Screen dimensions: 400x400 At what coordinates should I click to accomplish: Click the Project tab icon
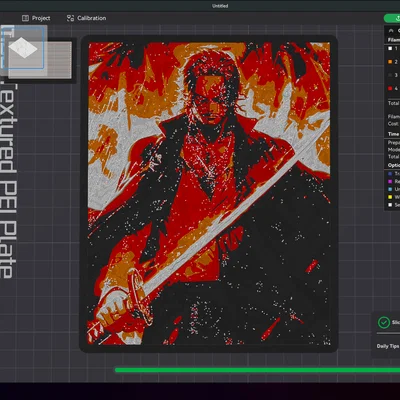pos(25,18)
